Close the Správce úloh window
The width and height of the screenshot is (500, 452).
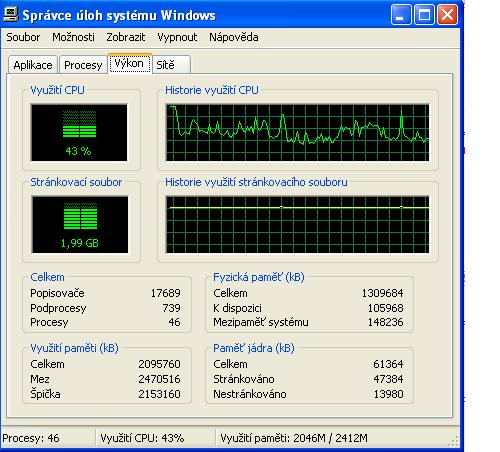coord(447,15)
